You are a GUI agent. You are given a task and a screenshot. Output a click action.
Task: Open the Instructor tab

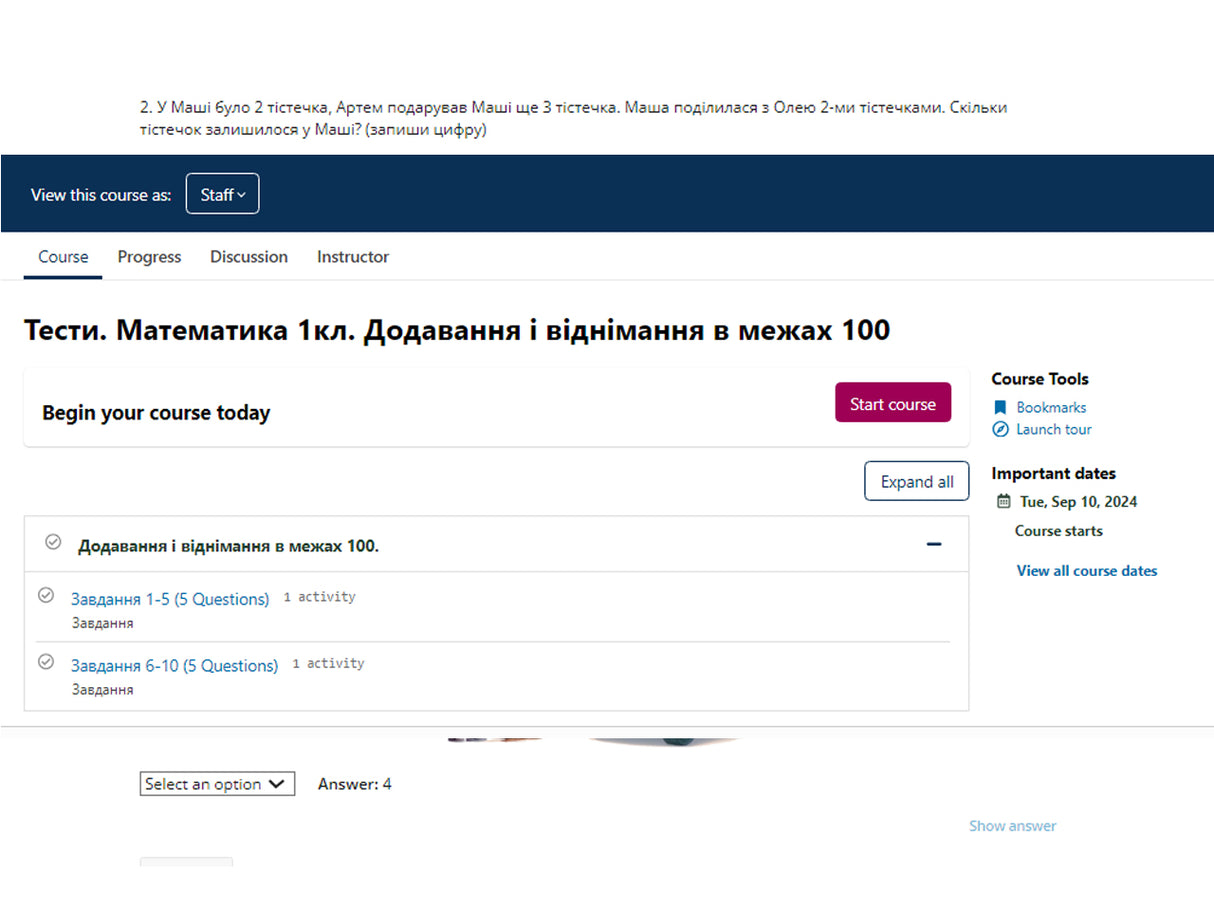352,257
